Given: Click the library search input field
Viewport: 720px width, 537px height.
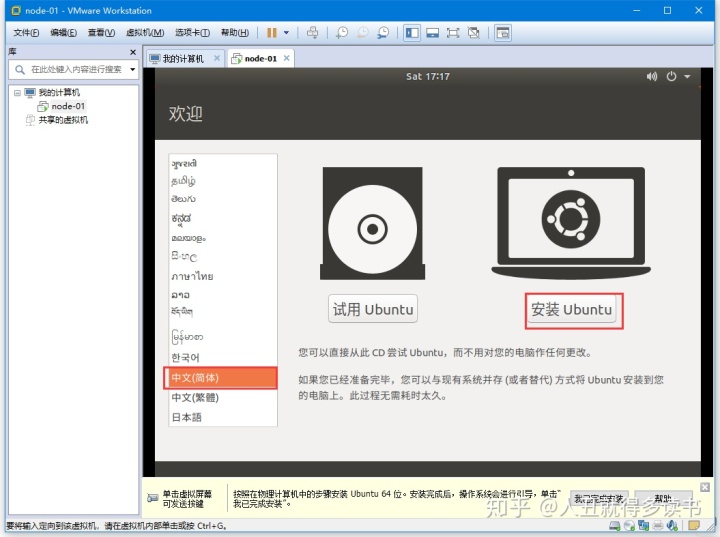Looking at the screenshot, I should tap(71, 69).
